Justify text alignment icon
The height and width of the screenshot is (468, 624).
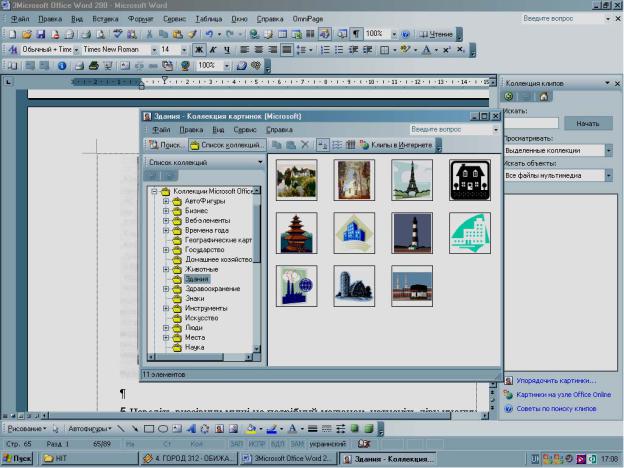tap(286, 50)
